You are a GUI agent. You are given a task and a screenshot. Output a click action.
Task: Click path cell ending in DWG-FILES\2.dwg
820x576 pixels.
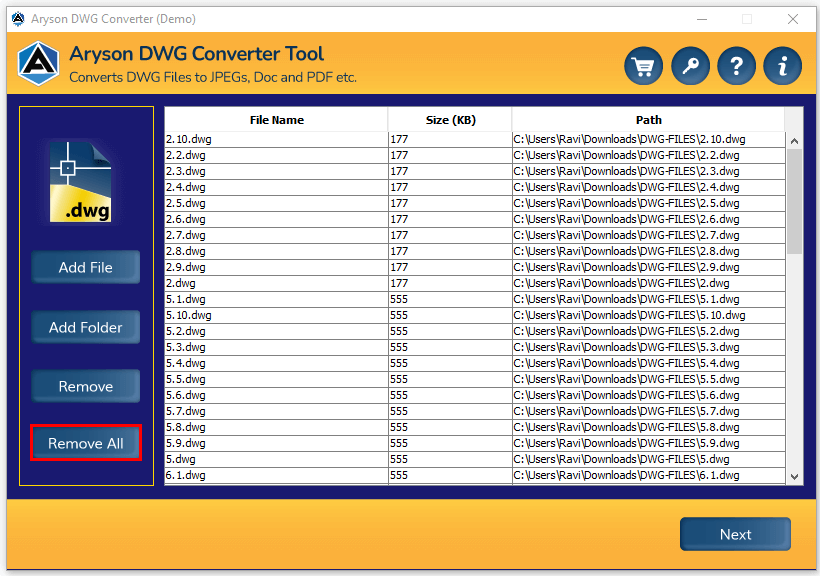648,283
